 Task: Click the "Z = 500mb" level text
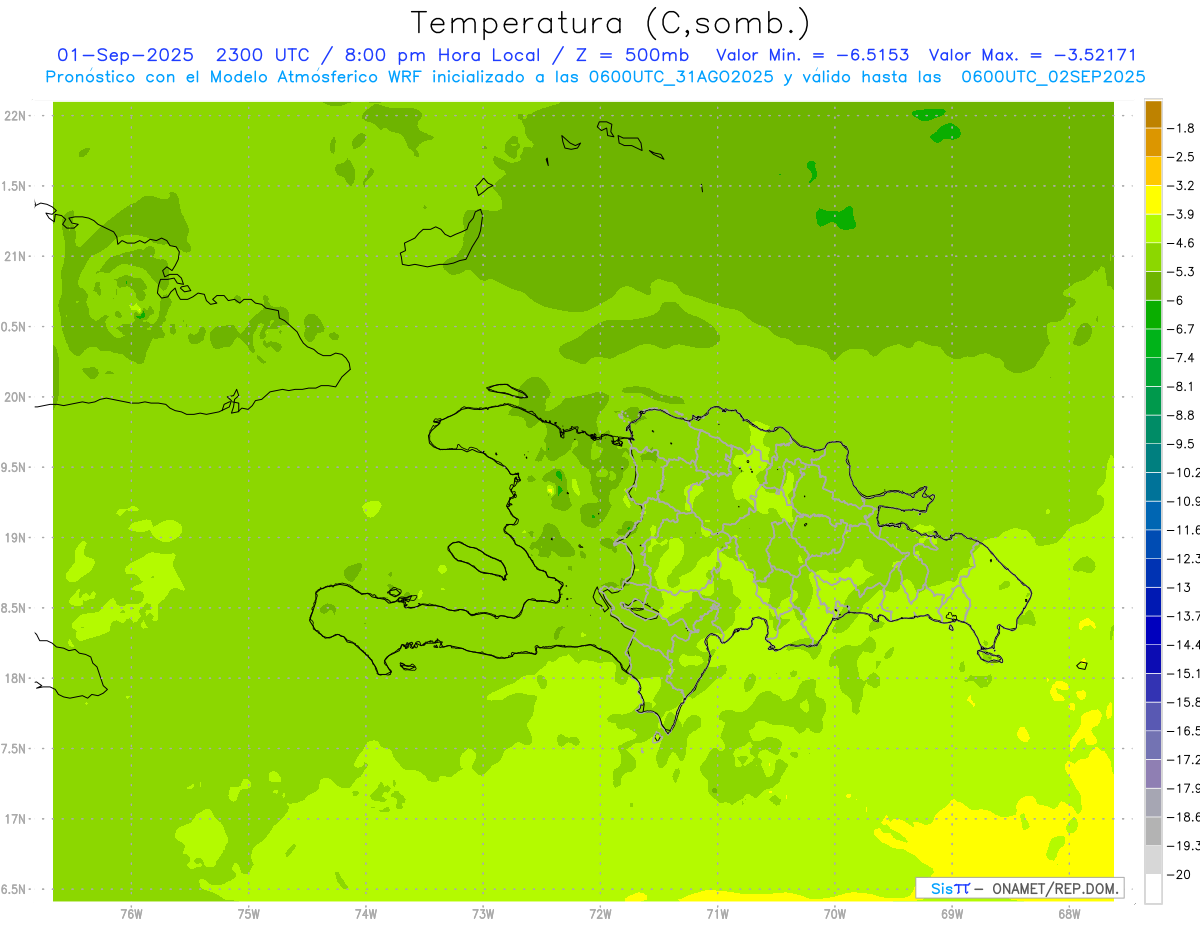[633, 55]
